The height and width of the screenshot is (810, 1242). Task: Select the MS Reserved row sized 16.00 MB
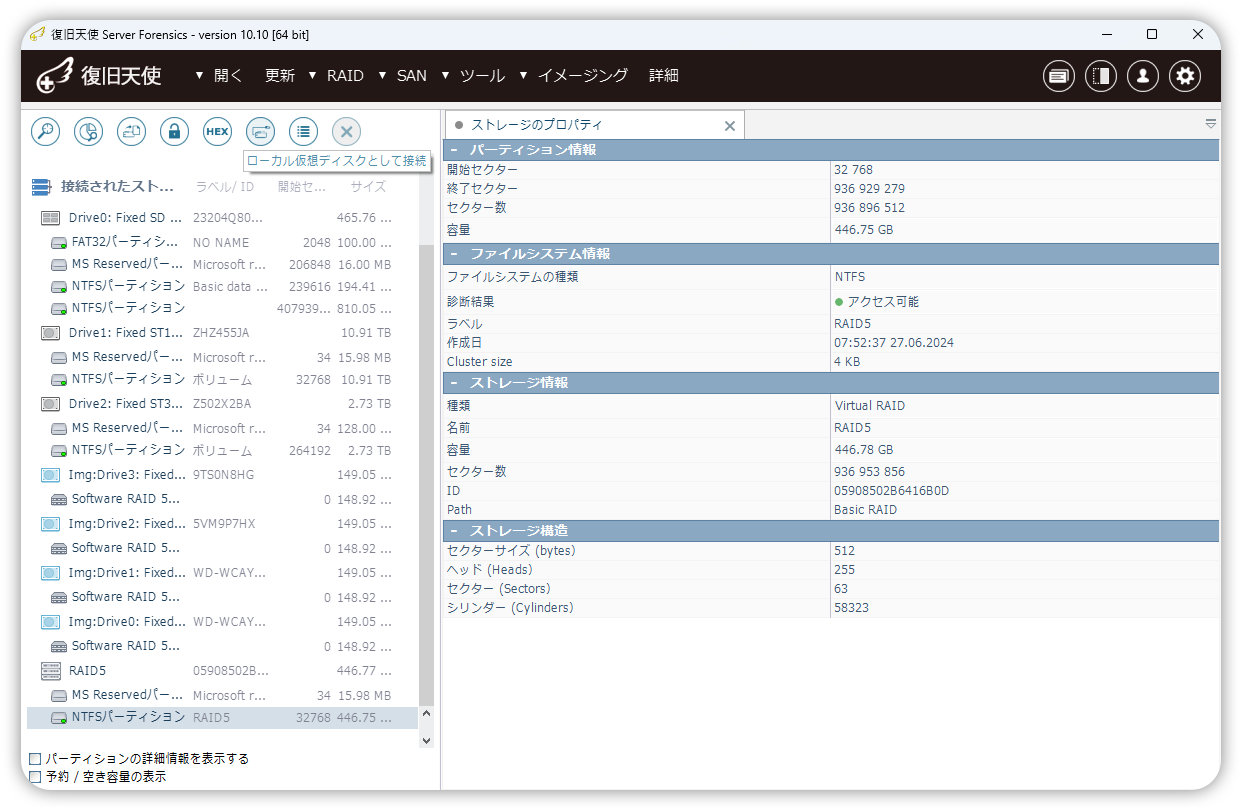click(222, 265)
